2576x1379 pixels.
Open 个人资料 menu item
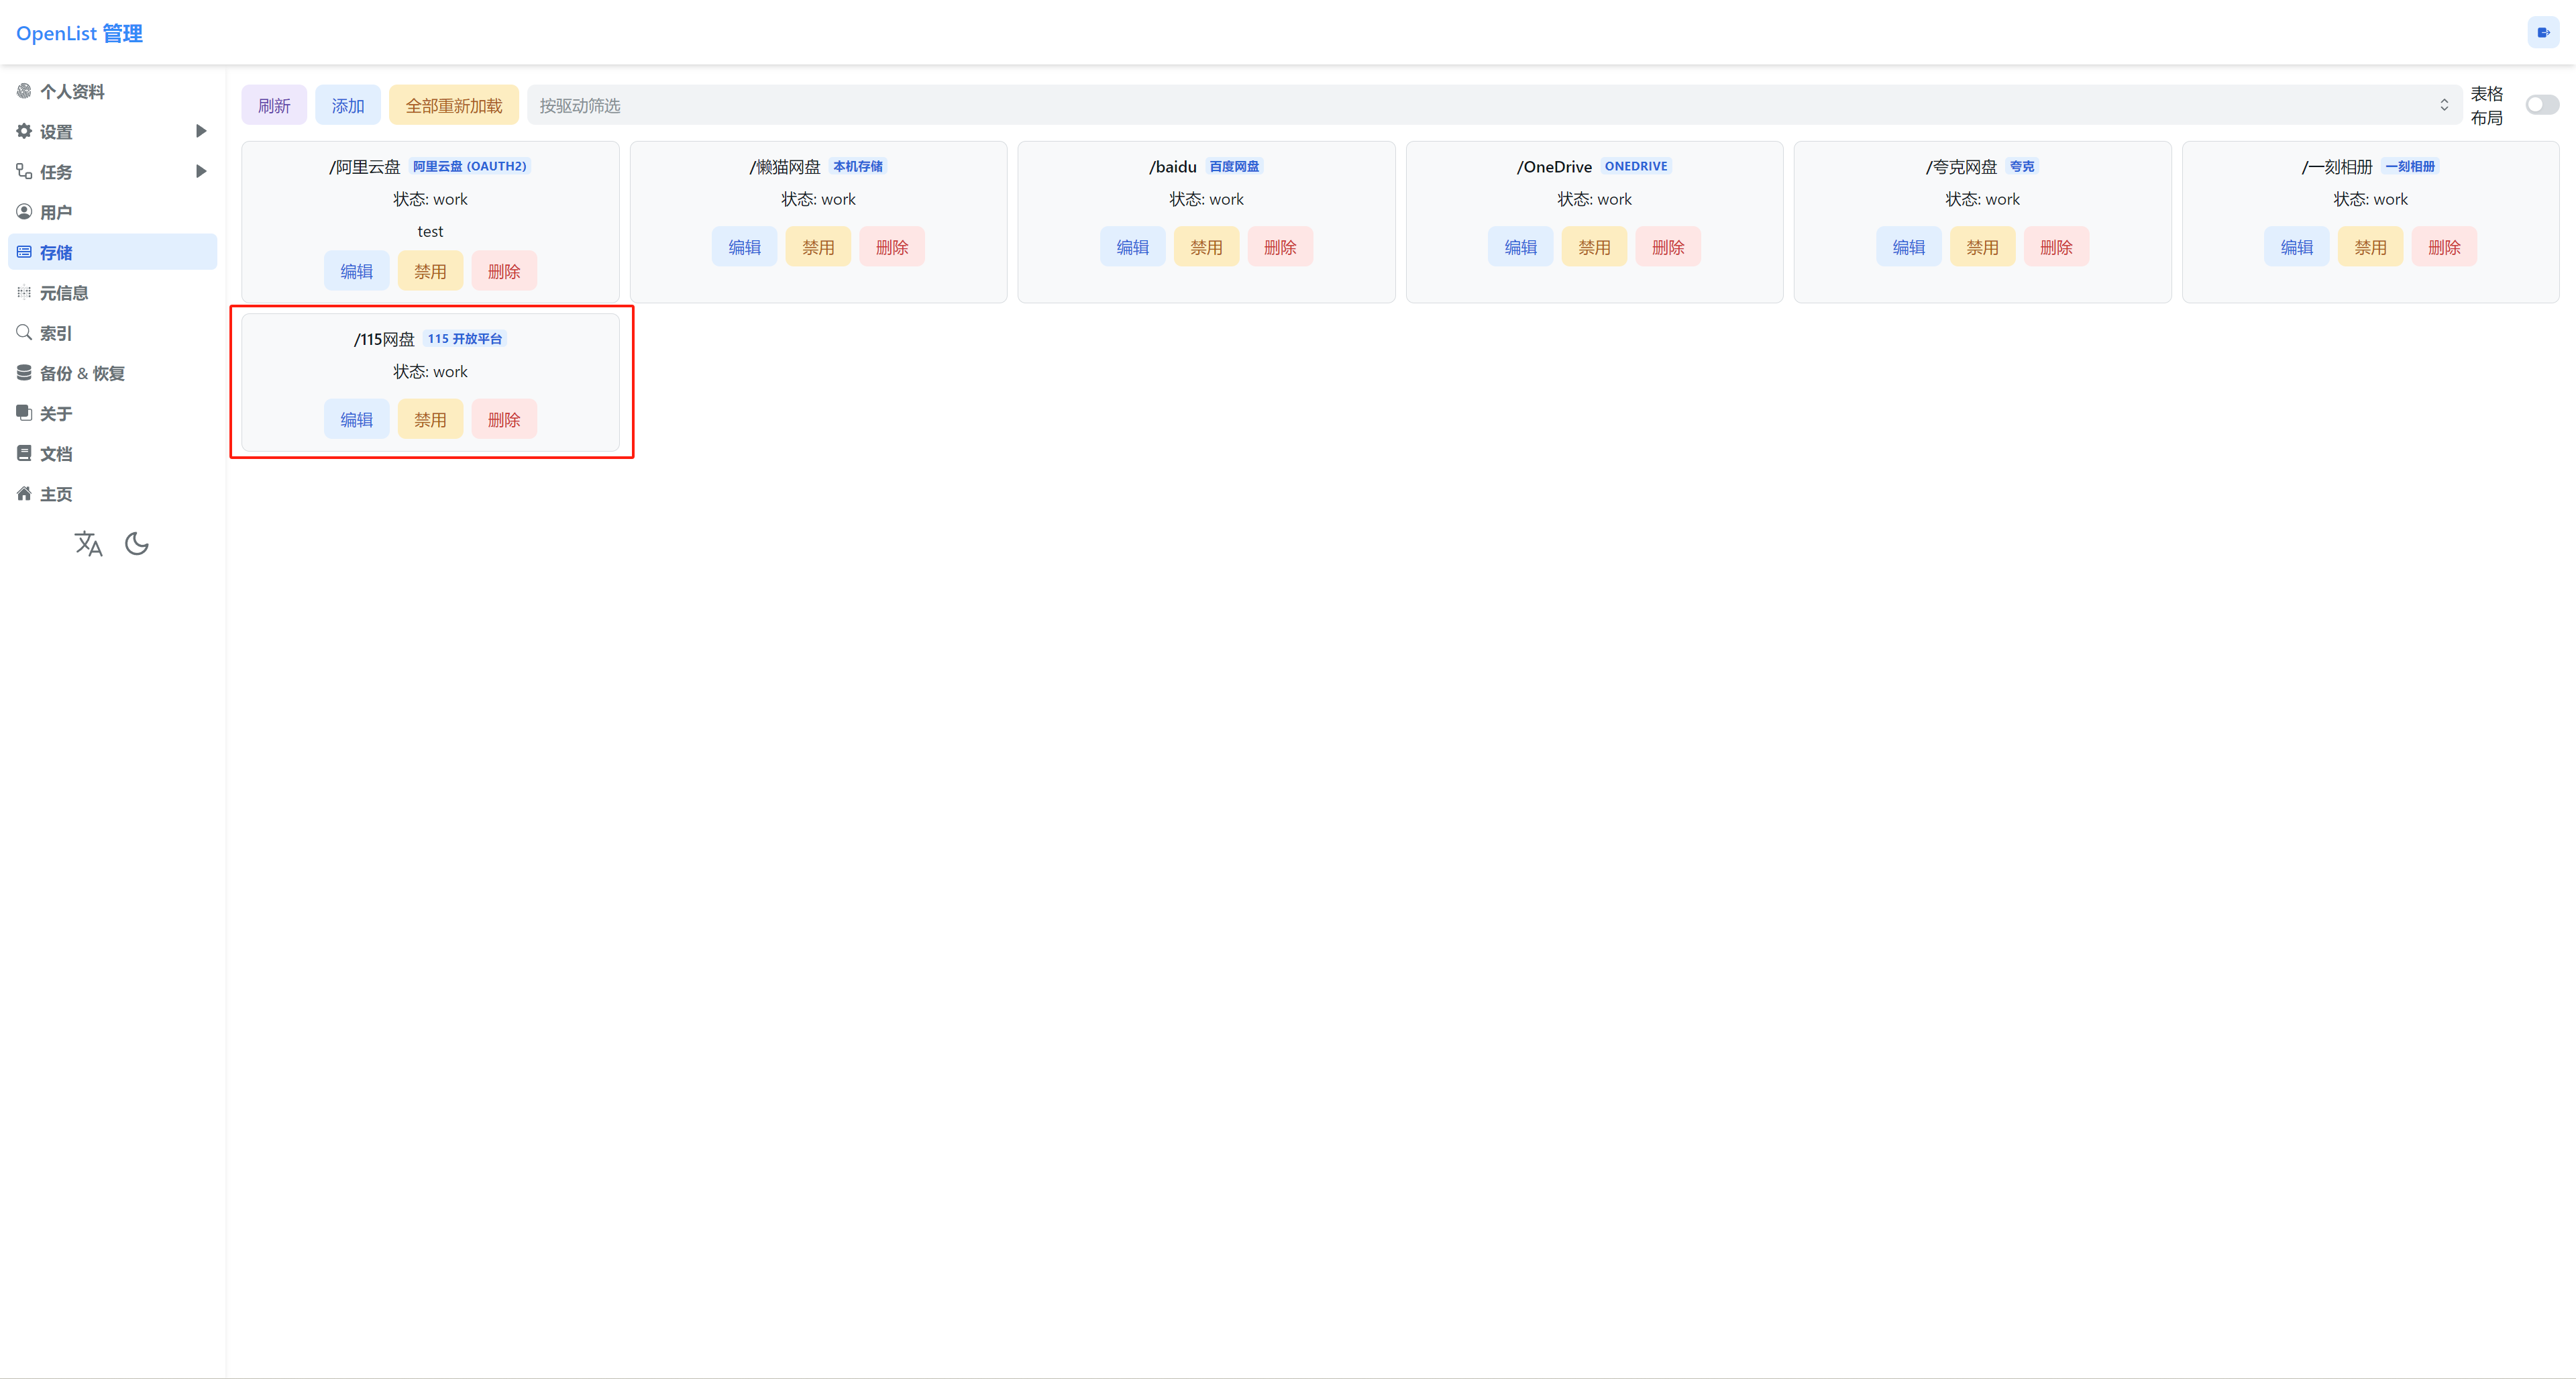pyautogui.click(x=112, y=91)
